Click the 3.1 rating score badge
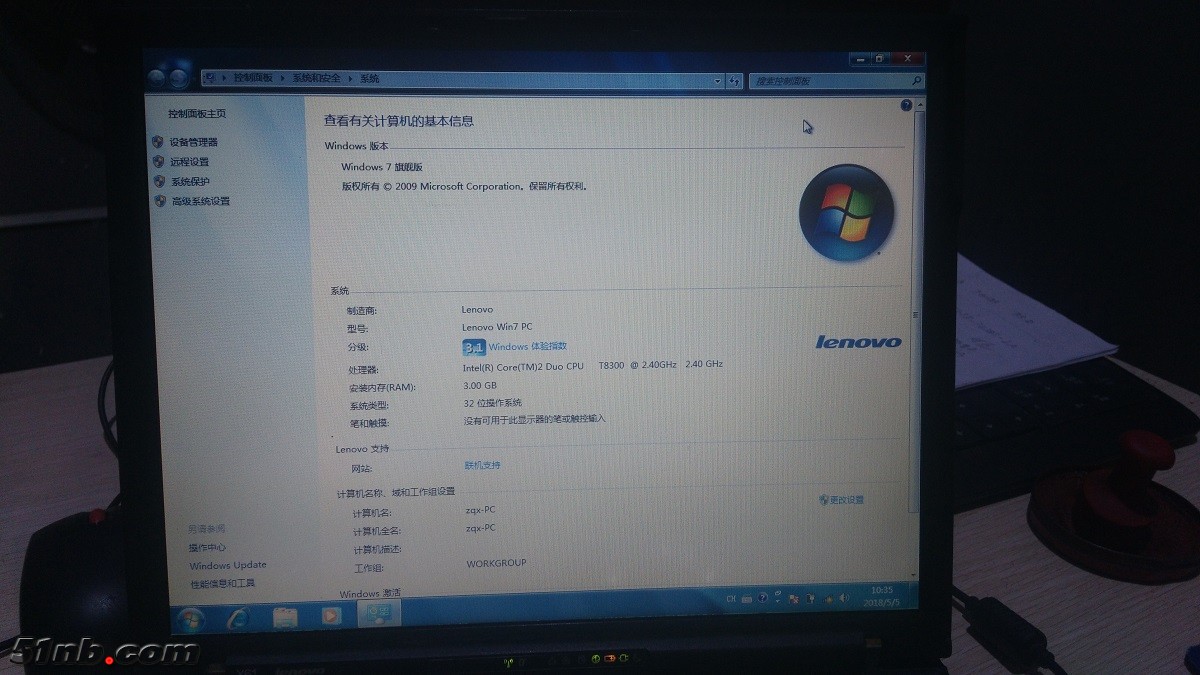1200x675 pixels. pyautogui.click(x=473, y=347)
